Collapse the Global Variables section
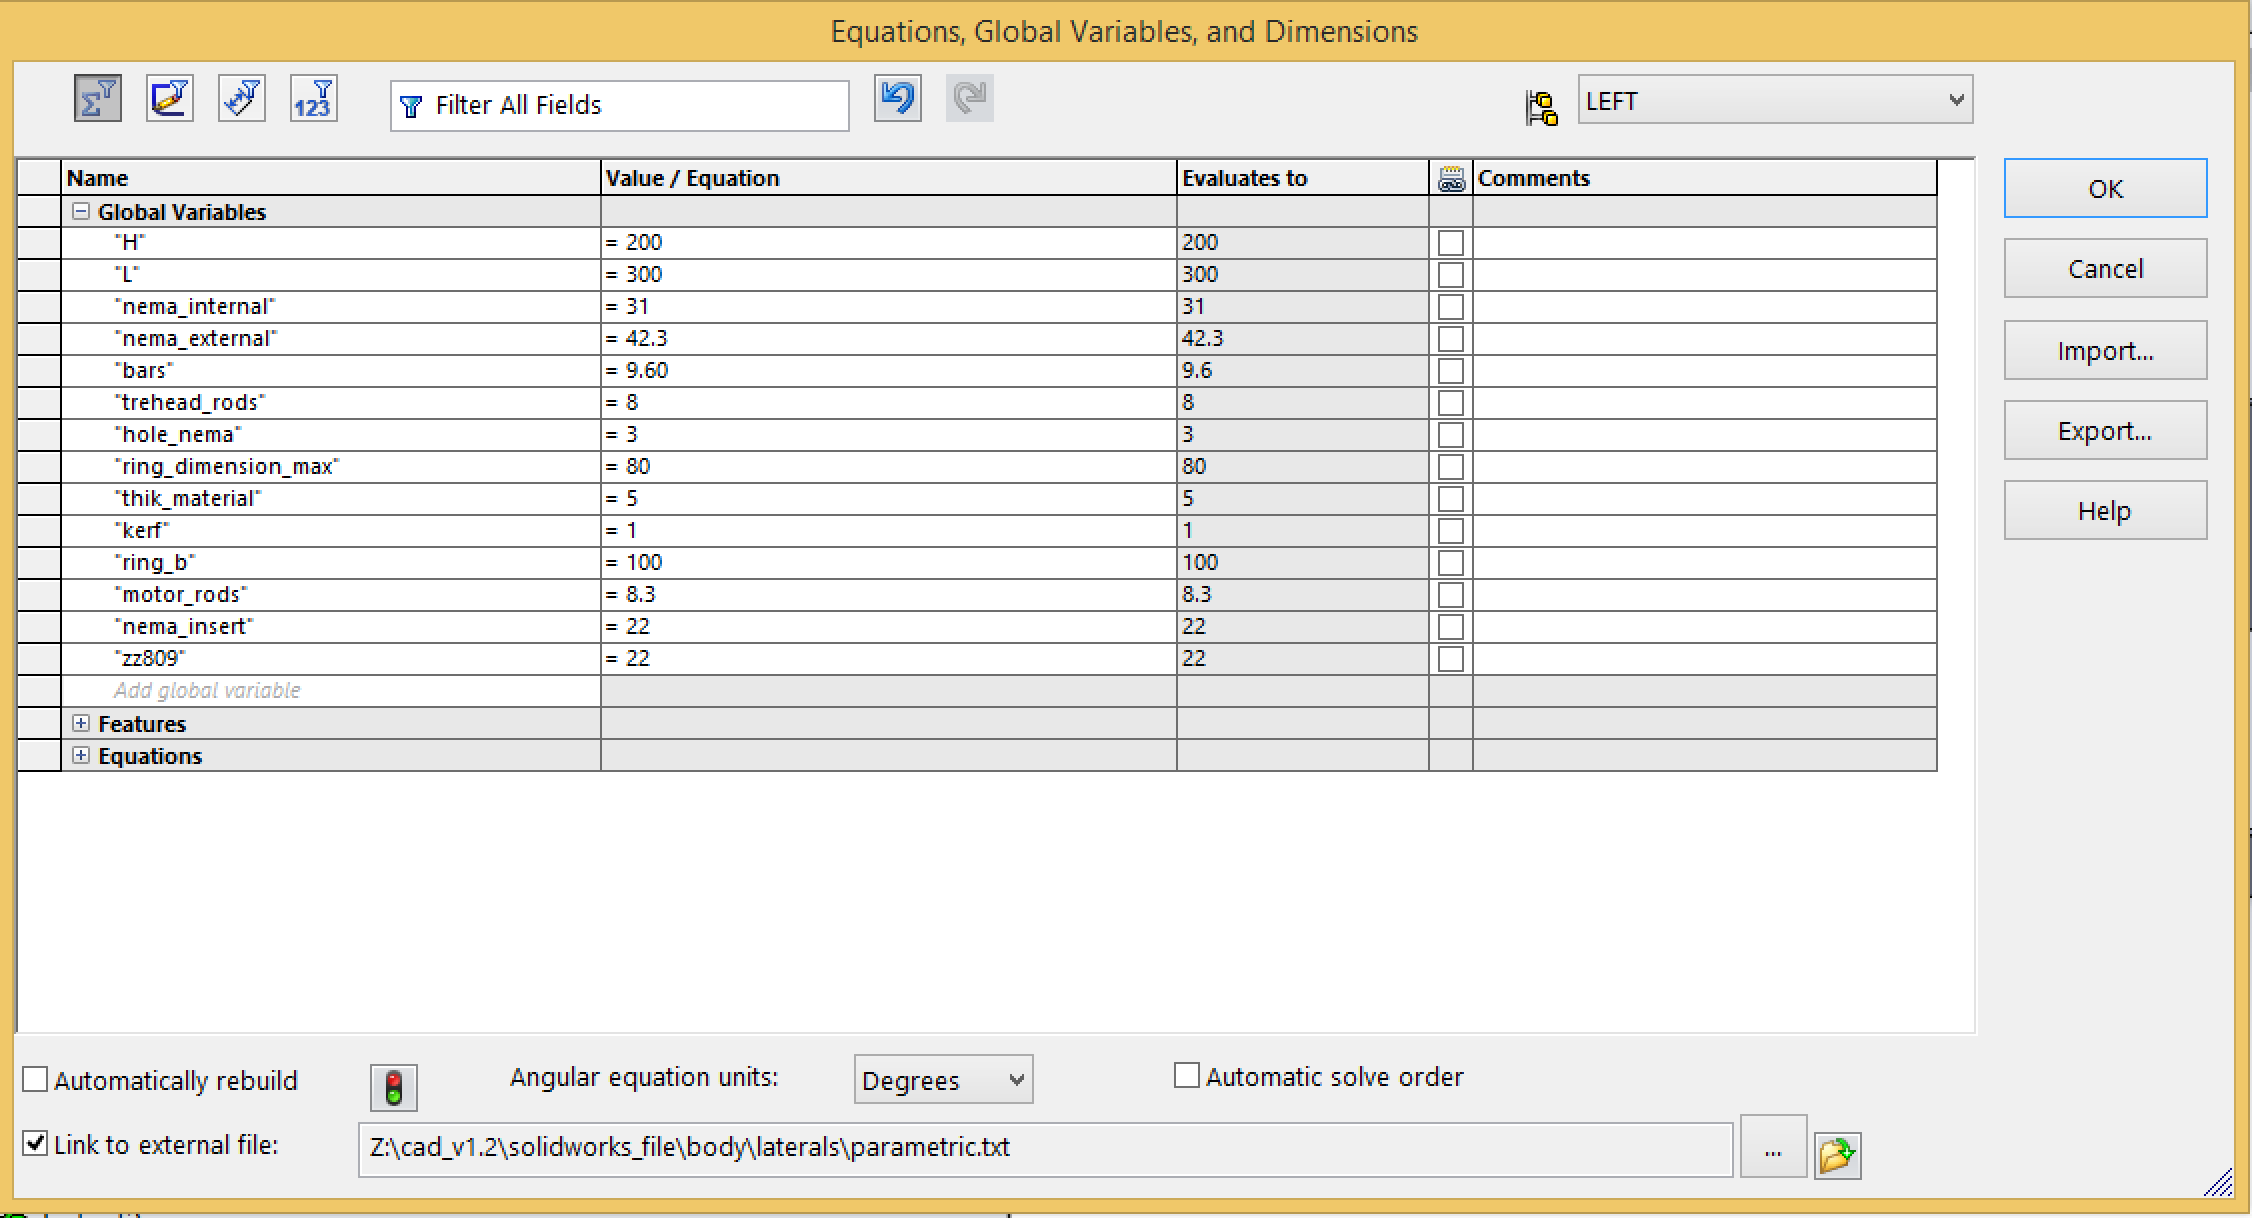Viewport: 2252px width, 1218px height. click(x=81, y=211)
